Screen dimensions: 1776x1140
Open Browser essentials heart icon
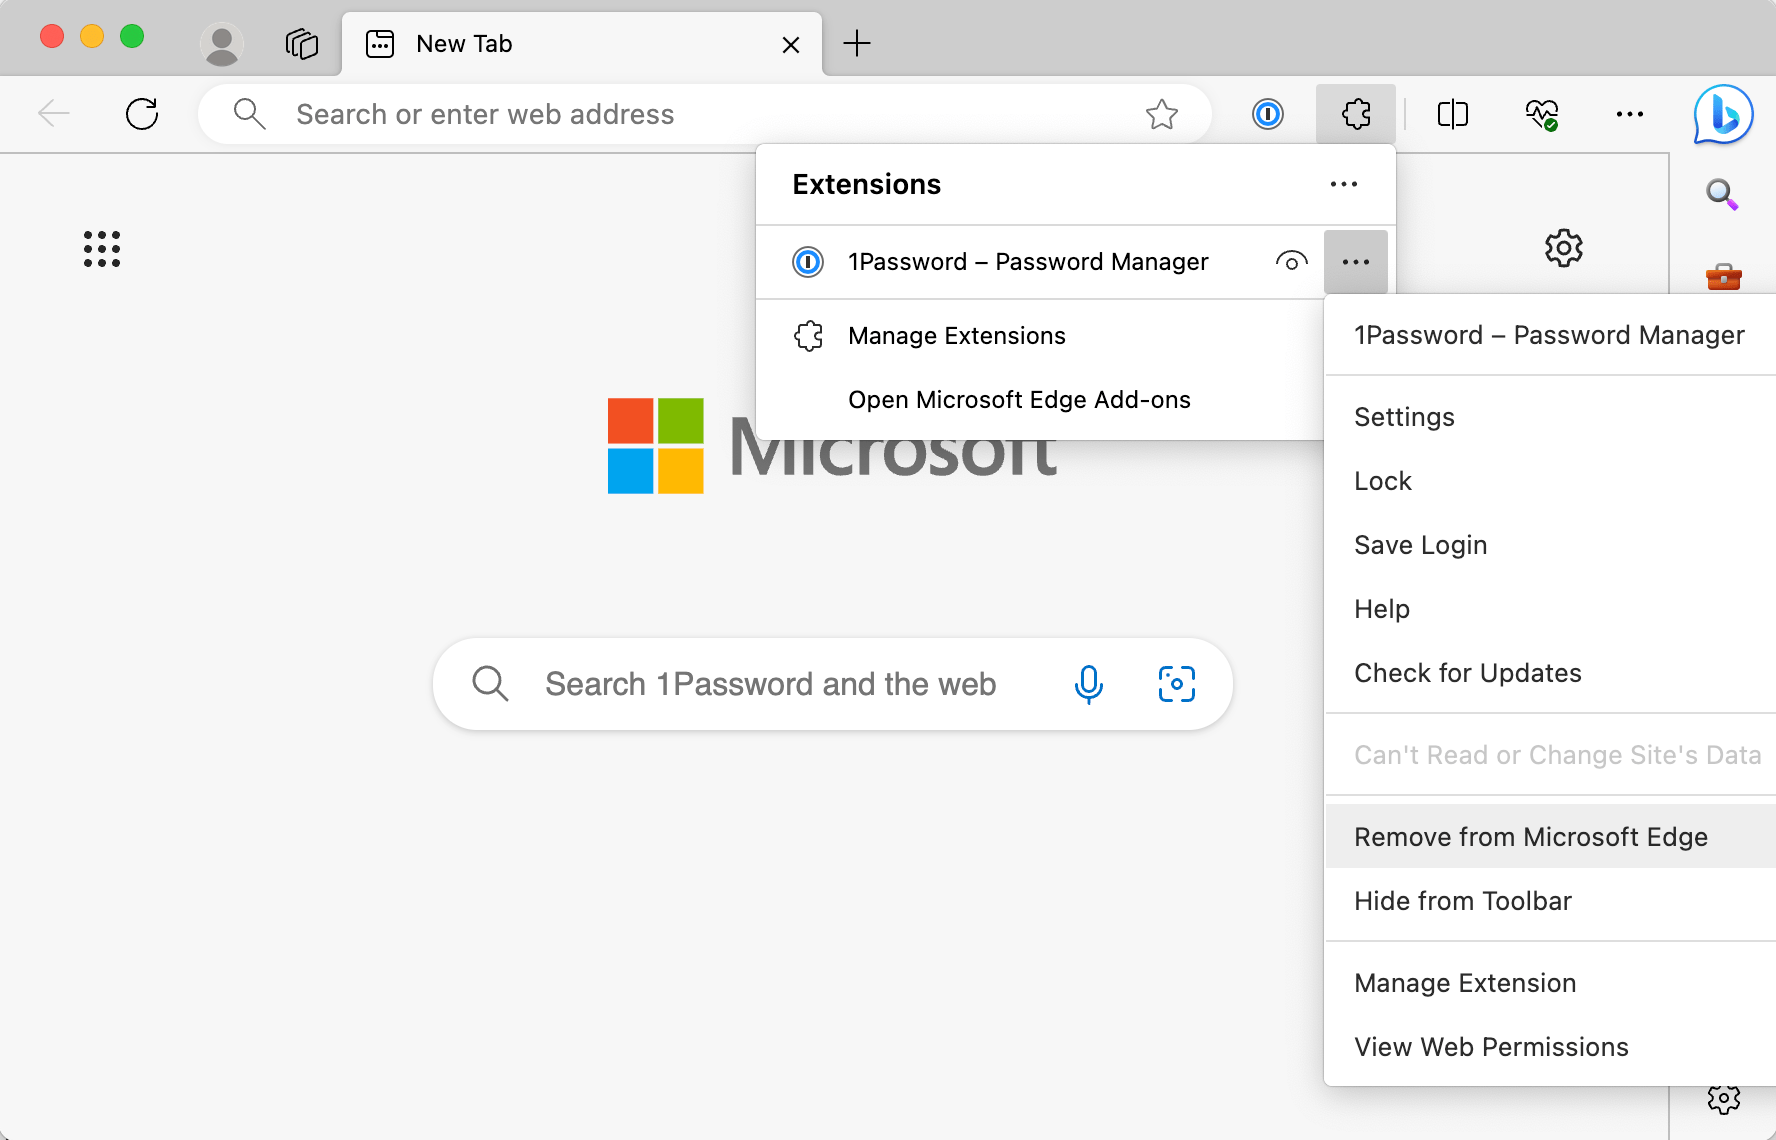pyautogui.click(x=1541, y=114)
